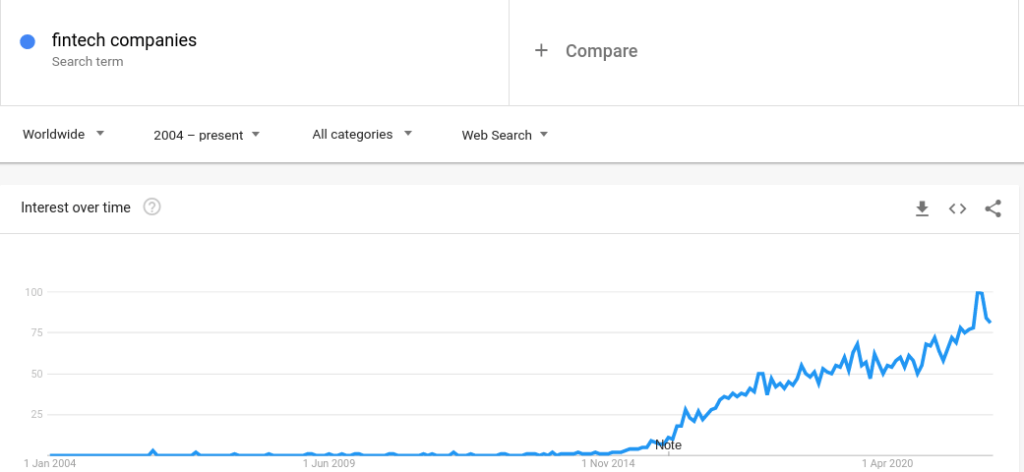Viewport: 1024px width, 472px height.
Task: Open the Worldwide region dropdown
Action: click(63, 134)
